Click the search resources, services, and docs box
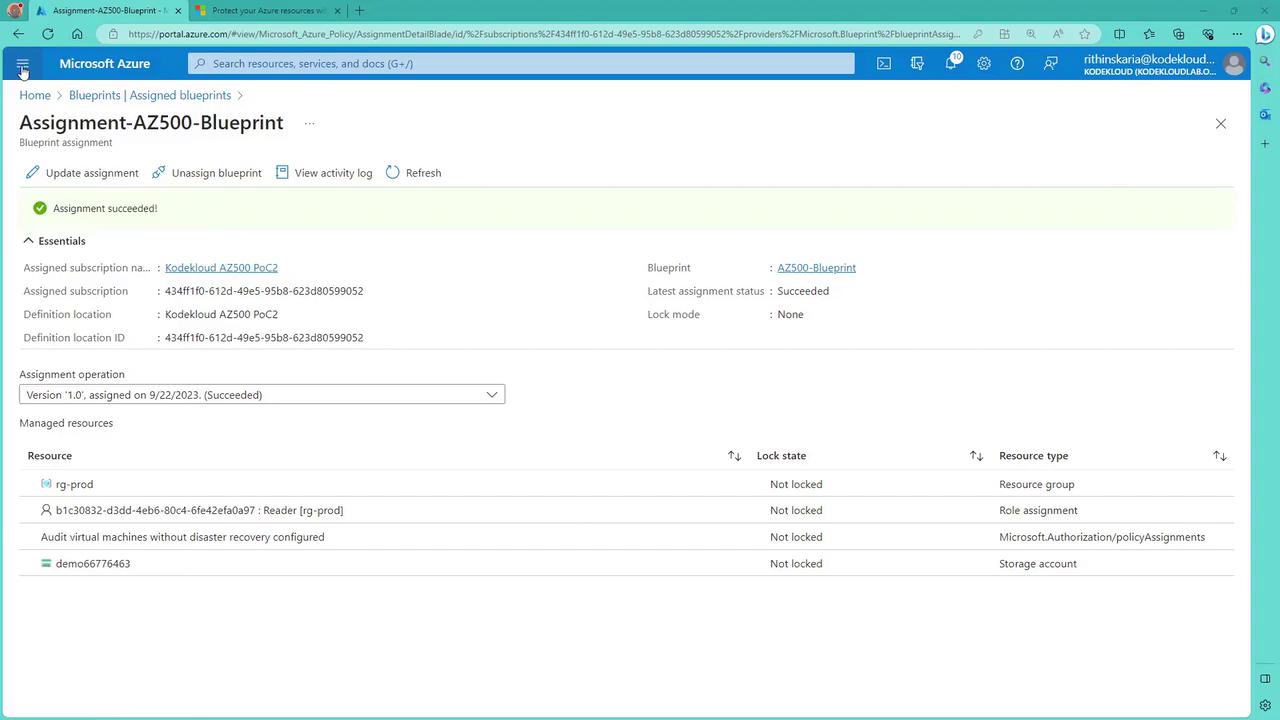The height and width of the screenshot is (720, 1280). click(x=521, y=63)
